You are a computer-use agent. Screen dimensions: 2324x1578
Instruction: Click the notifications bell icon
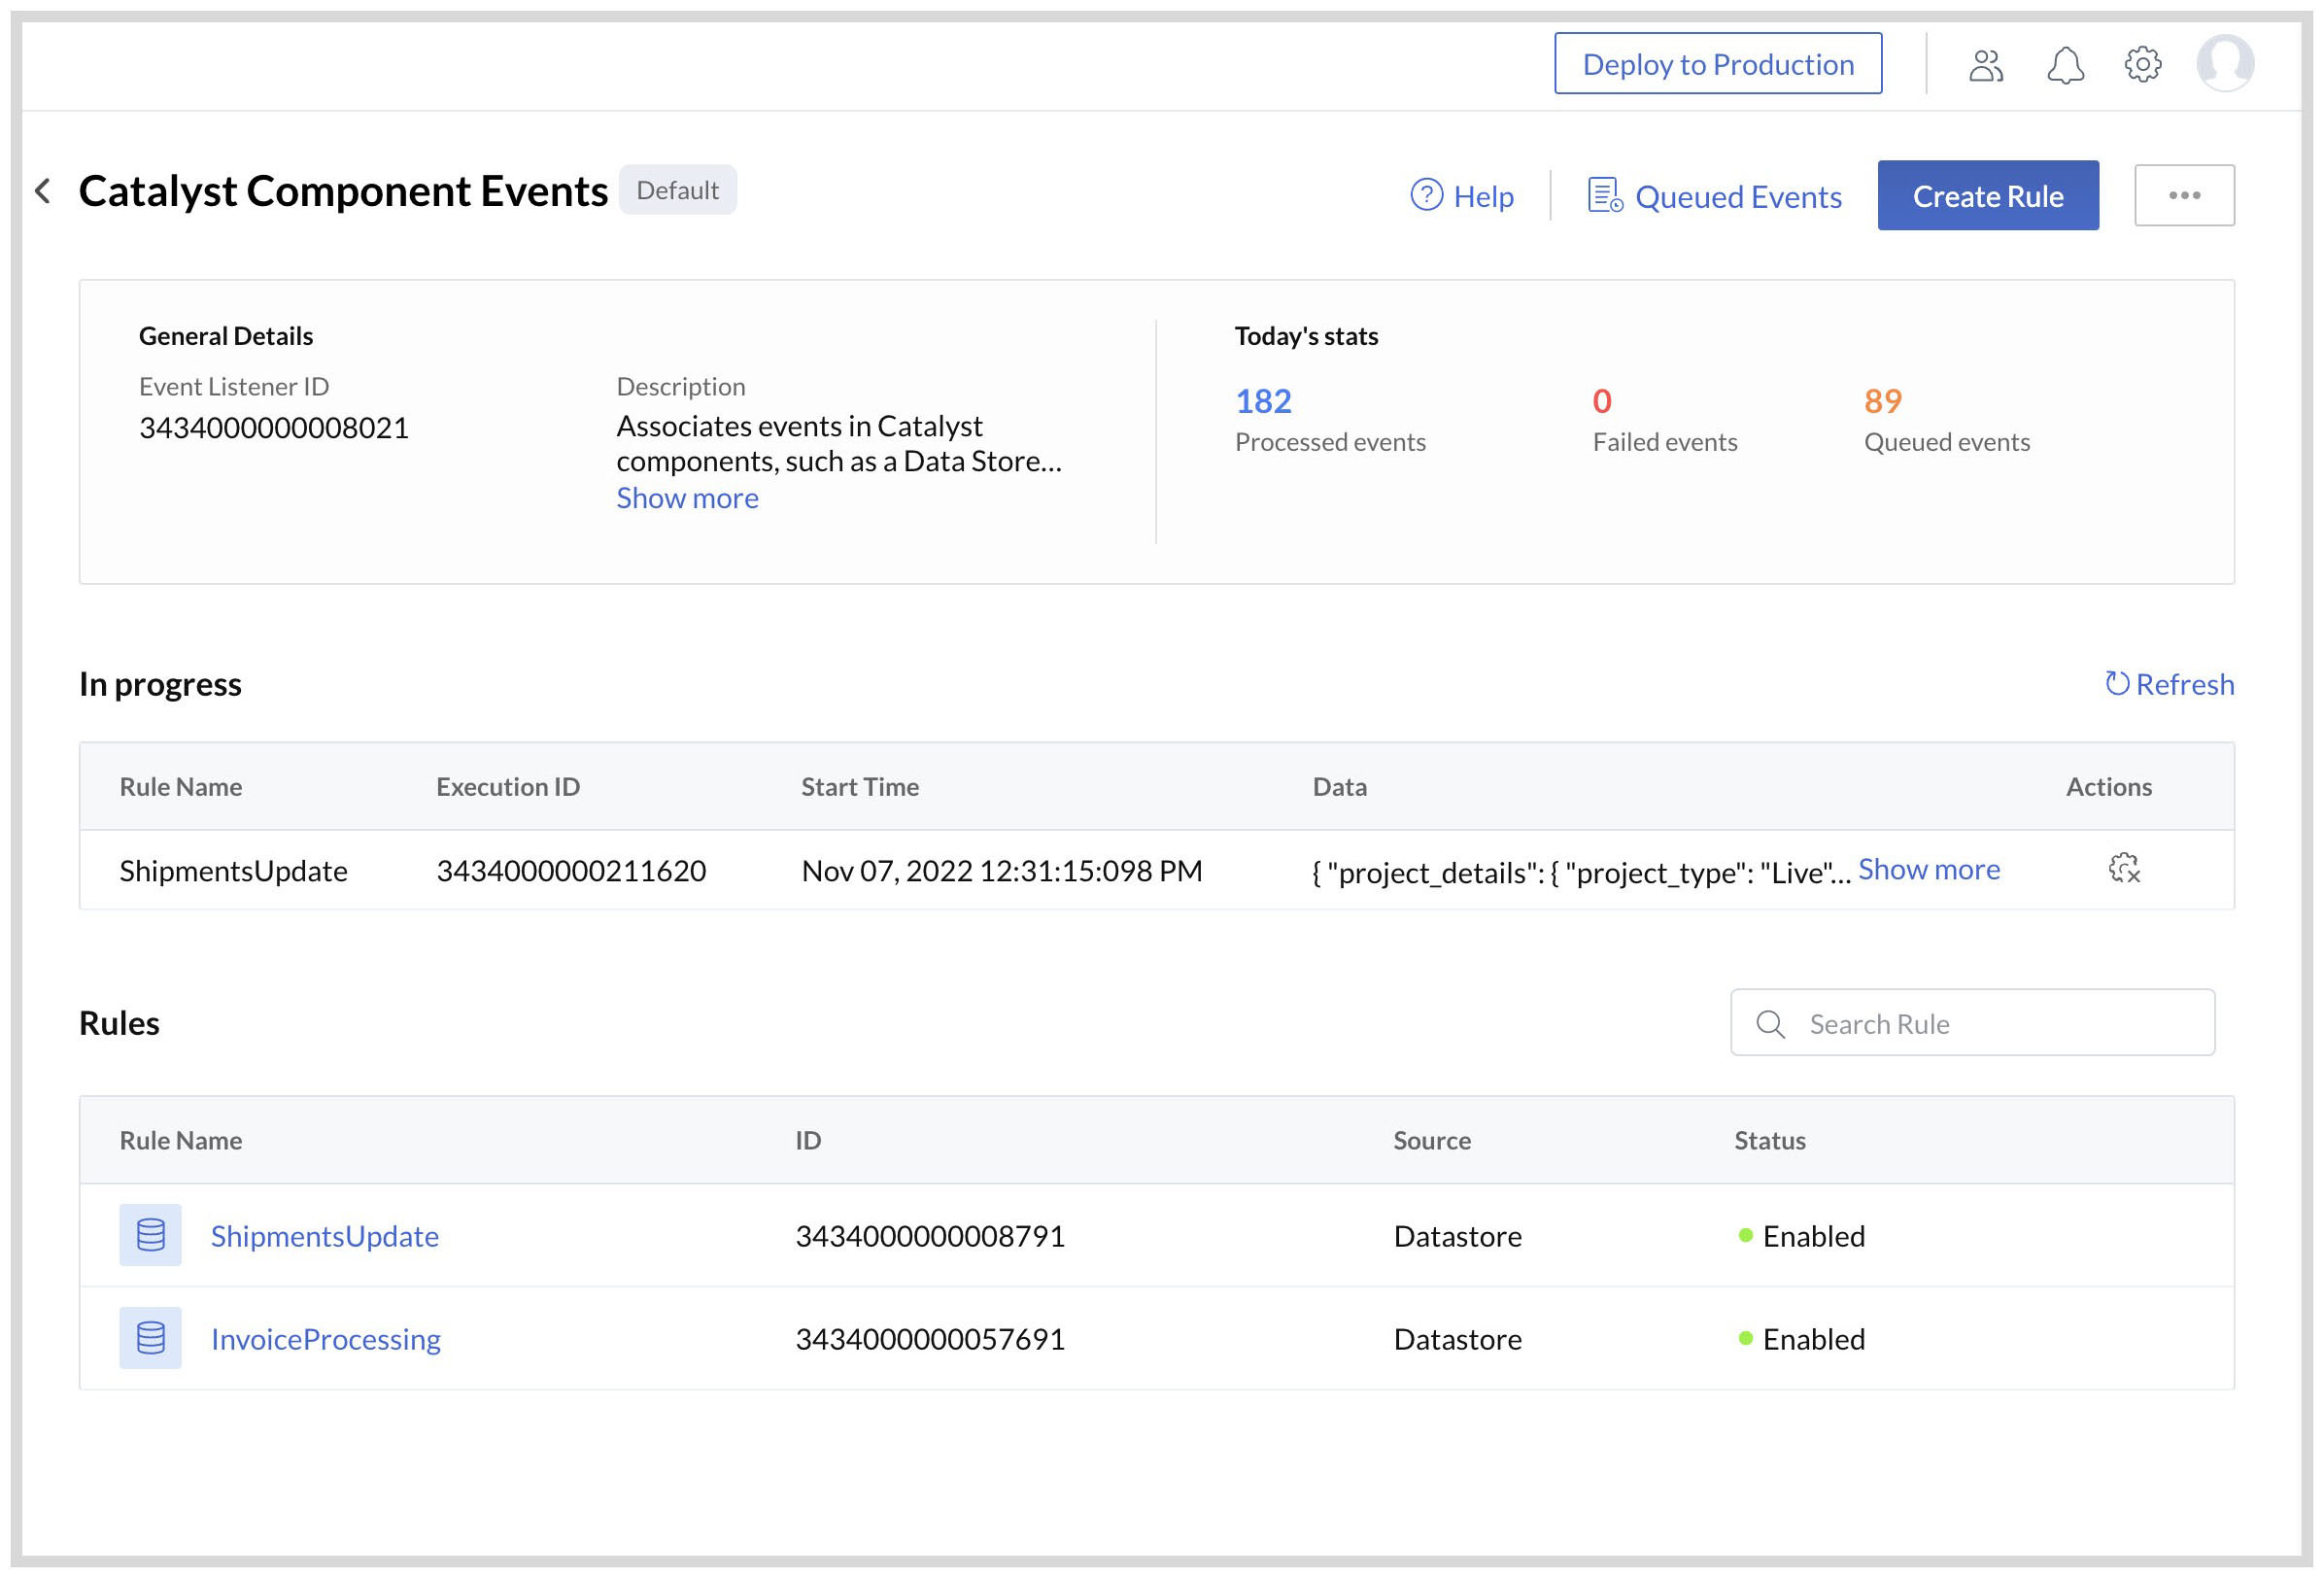pyautogui.click(x=2066, y=64)
